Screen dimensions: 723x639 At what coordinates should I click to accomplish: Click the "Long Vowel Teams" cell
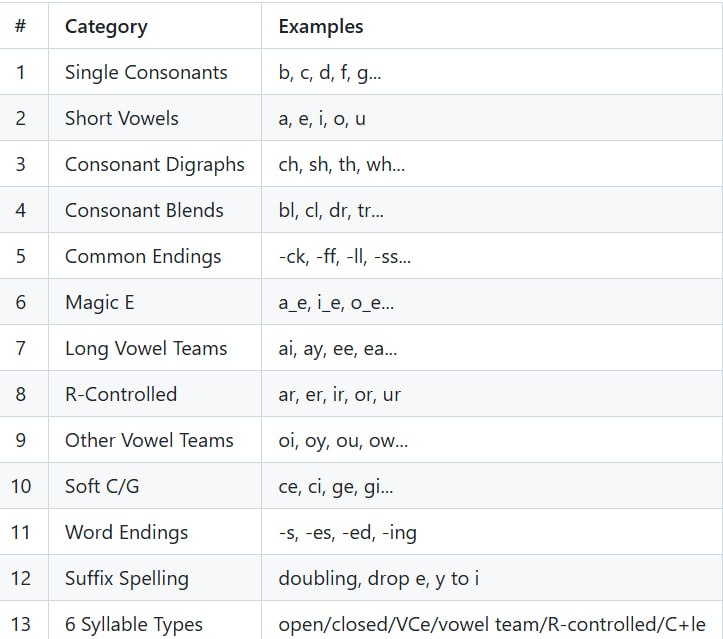(x=146, y=349)
